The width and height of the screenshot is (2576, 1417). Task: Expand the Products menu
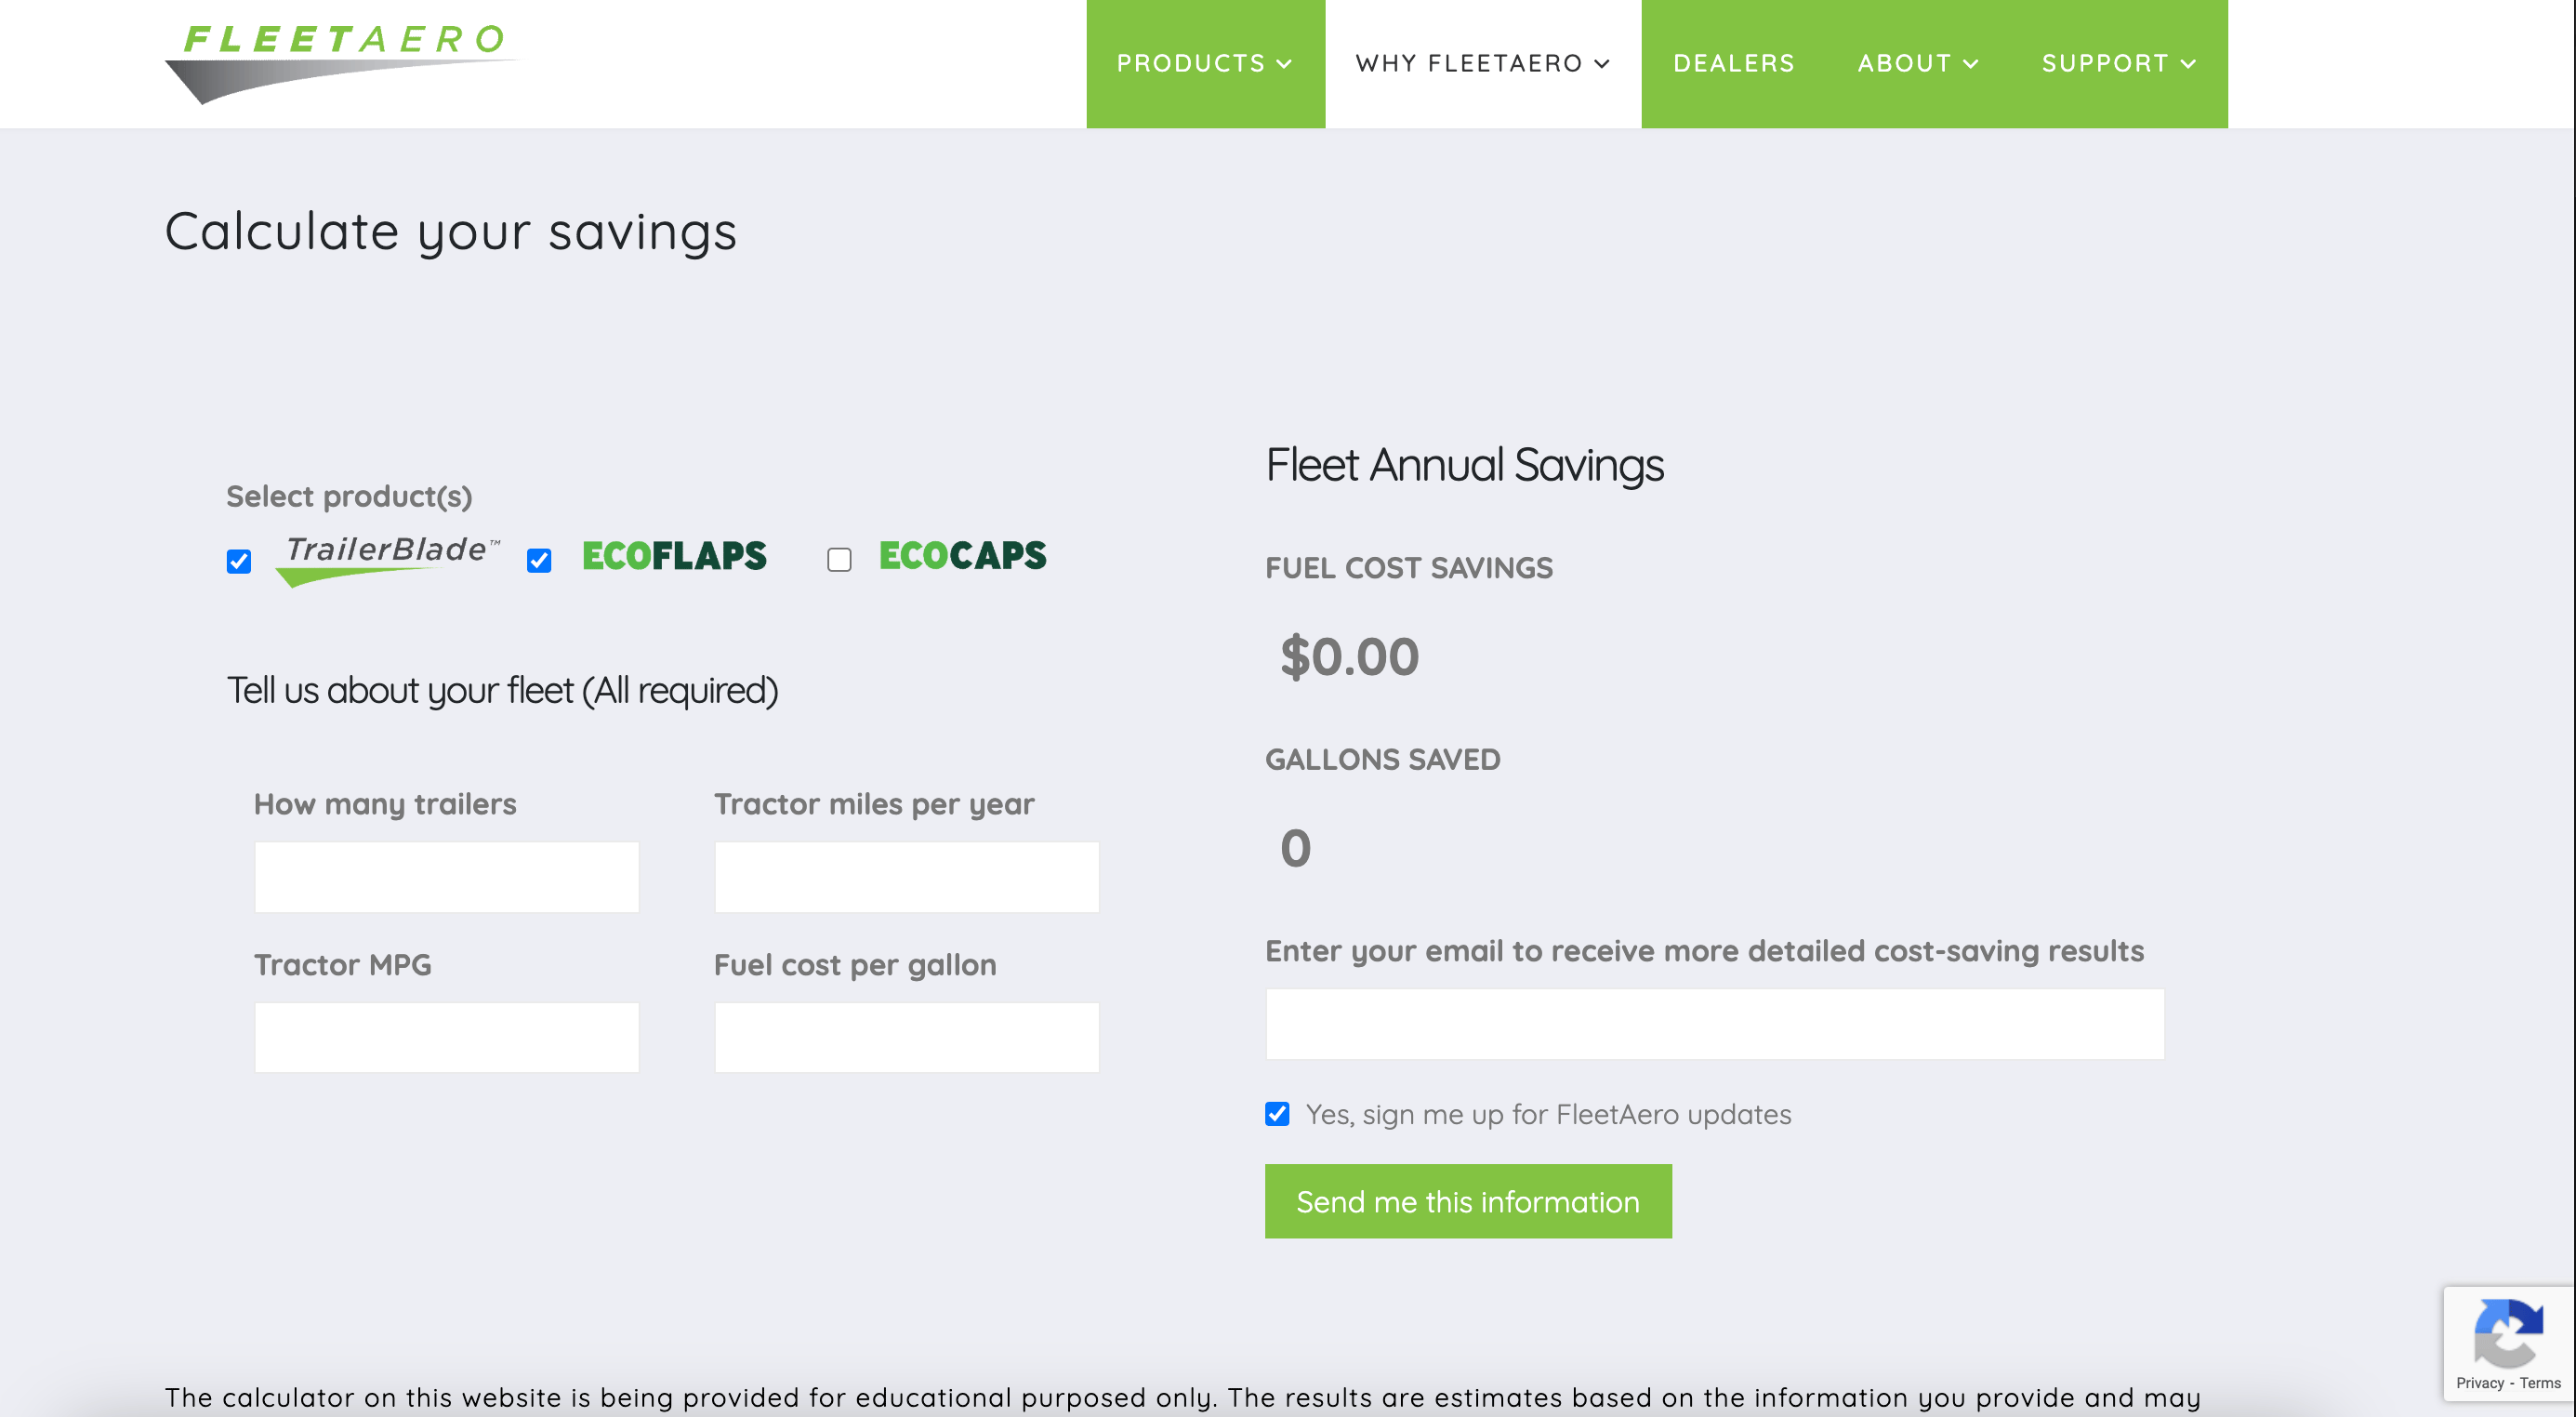pyautogui.click(x=1205, y=64)
